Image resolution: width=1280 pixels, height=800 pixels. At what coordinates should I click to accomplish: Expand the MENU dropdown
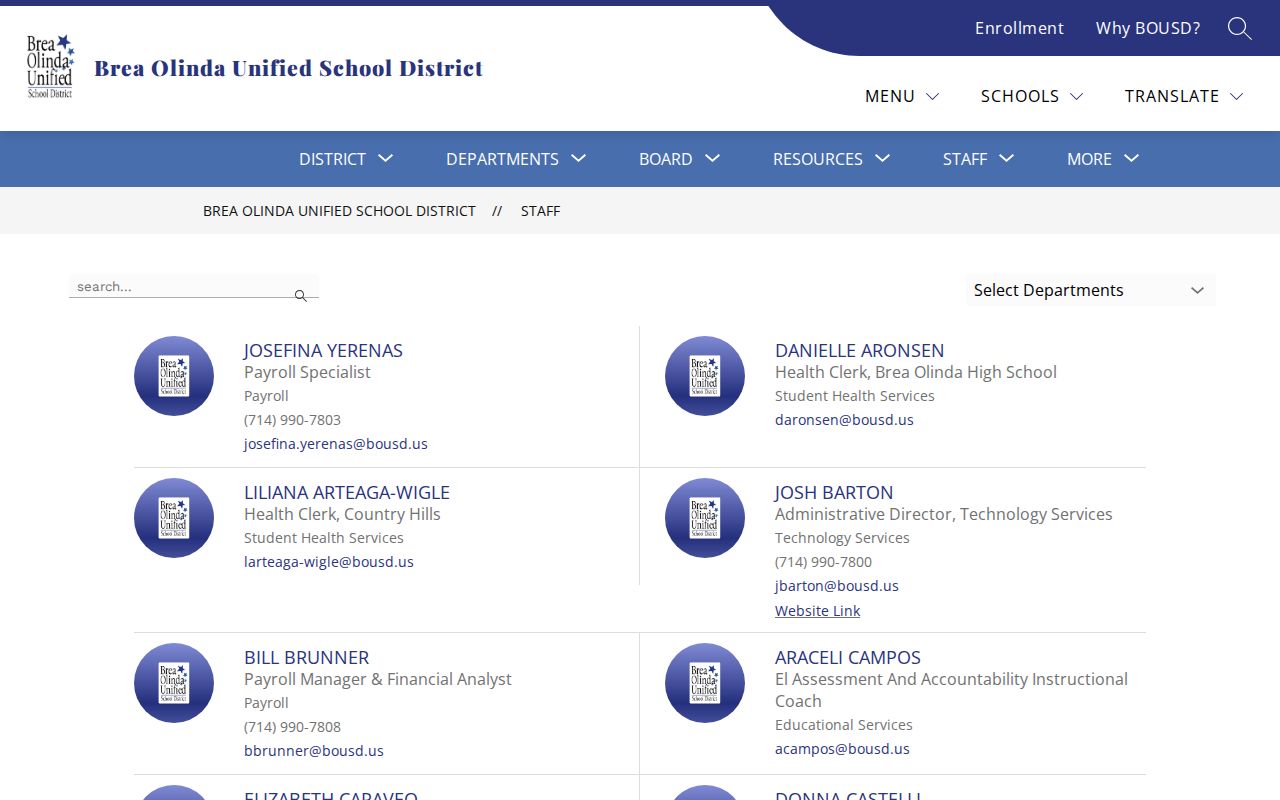coord(902,96)
